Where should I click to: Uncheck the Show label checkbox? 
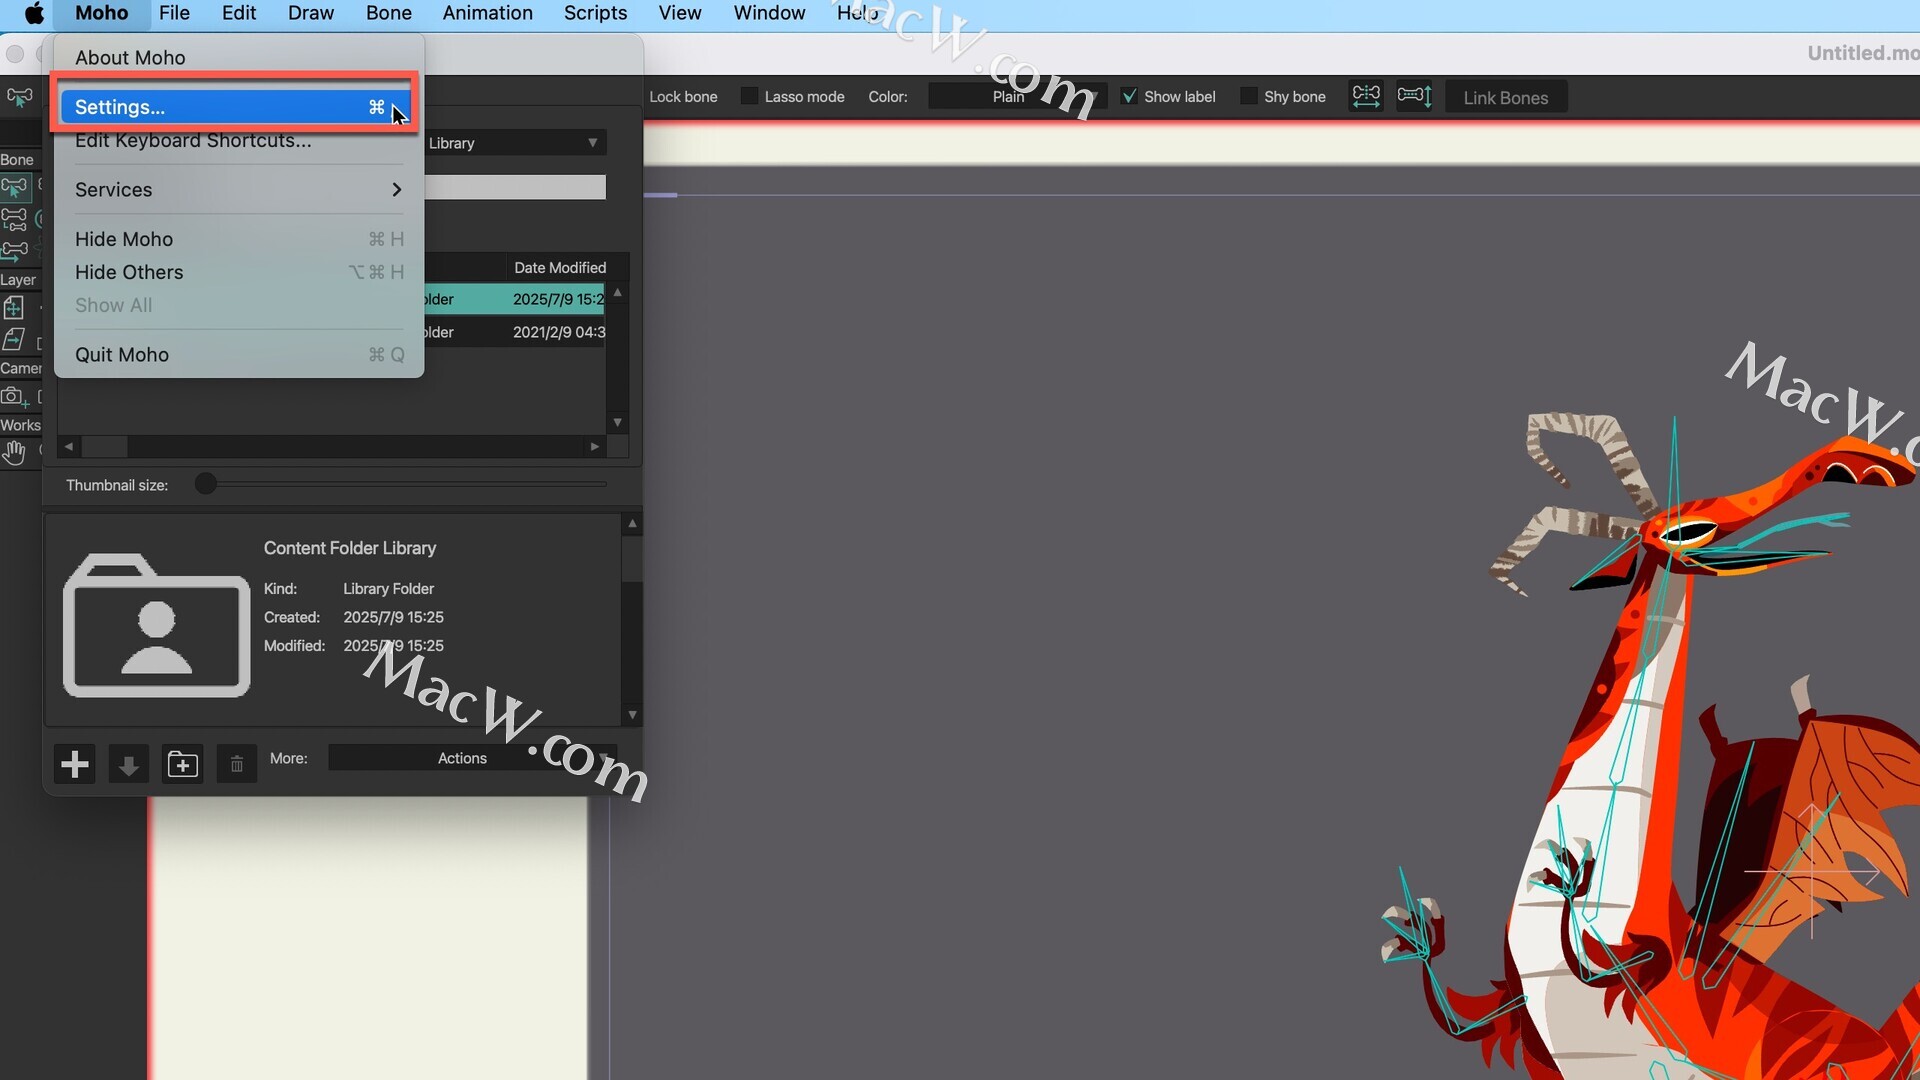pos(1128,96)
